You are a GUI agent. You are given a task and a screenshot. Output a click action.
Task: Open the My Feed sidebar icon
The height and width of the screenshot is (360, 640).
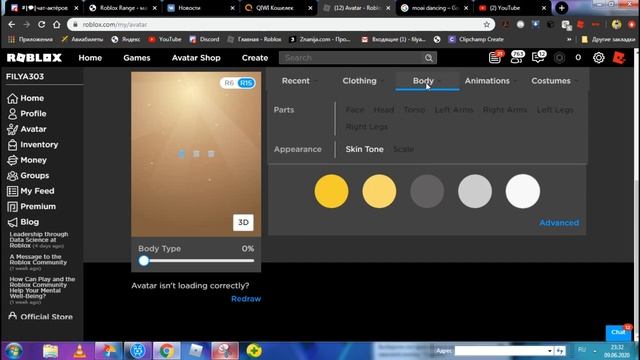12,191
